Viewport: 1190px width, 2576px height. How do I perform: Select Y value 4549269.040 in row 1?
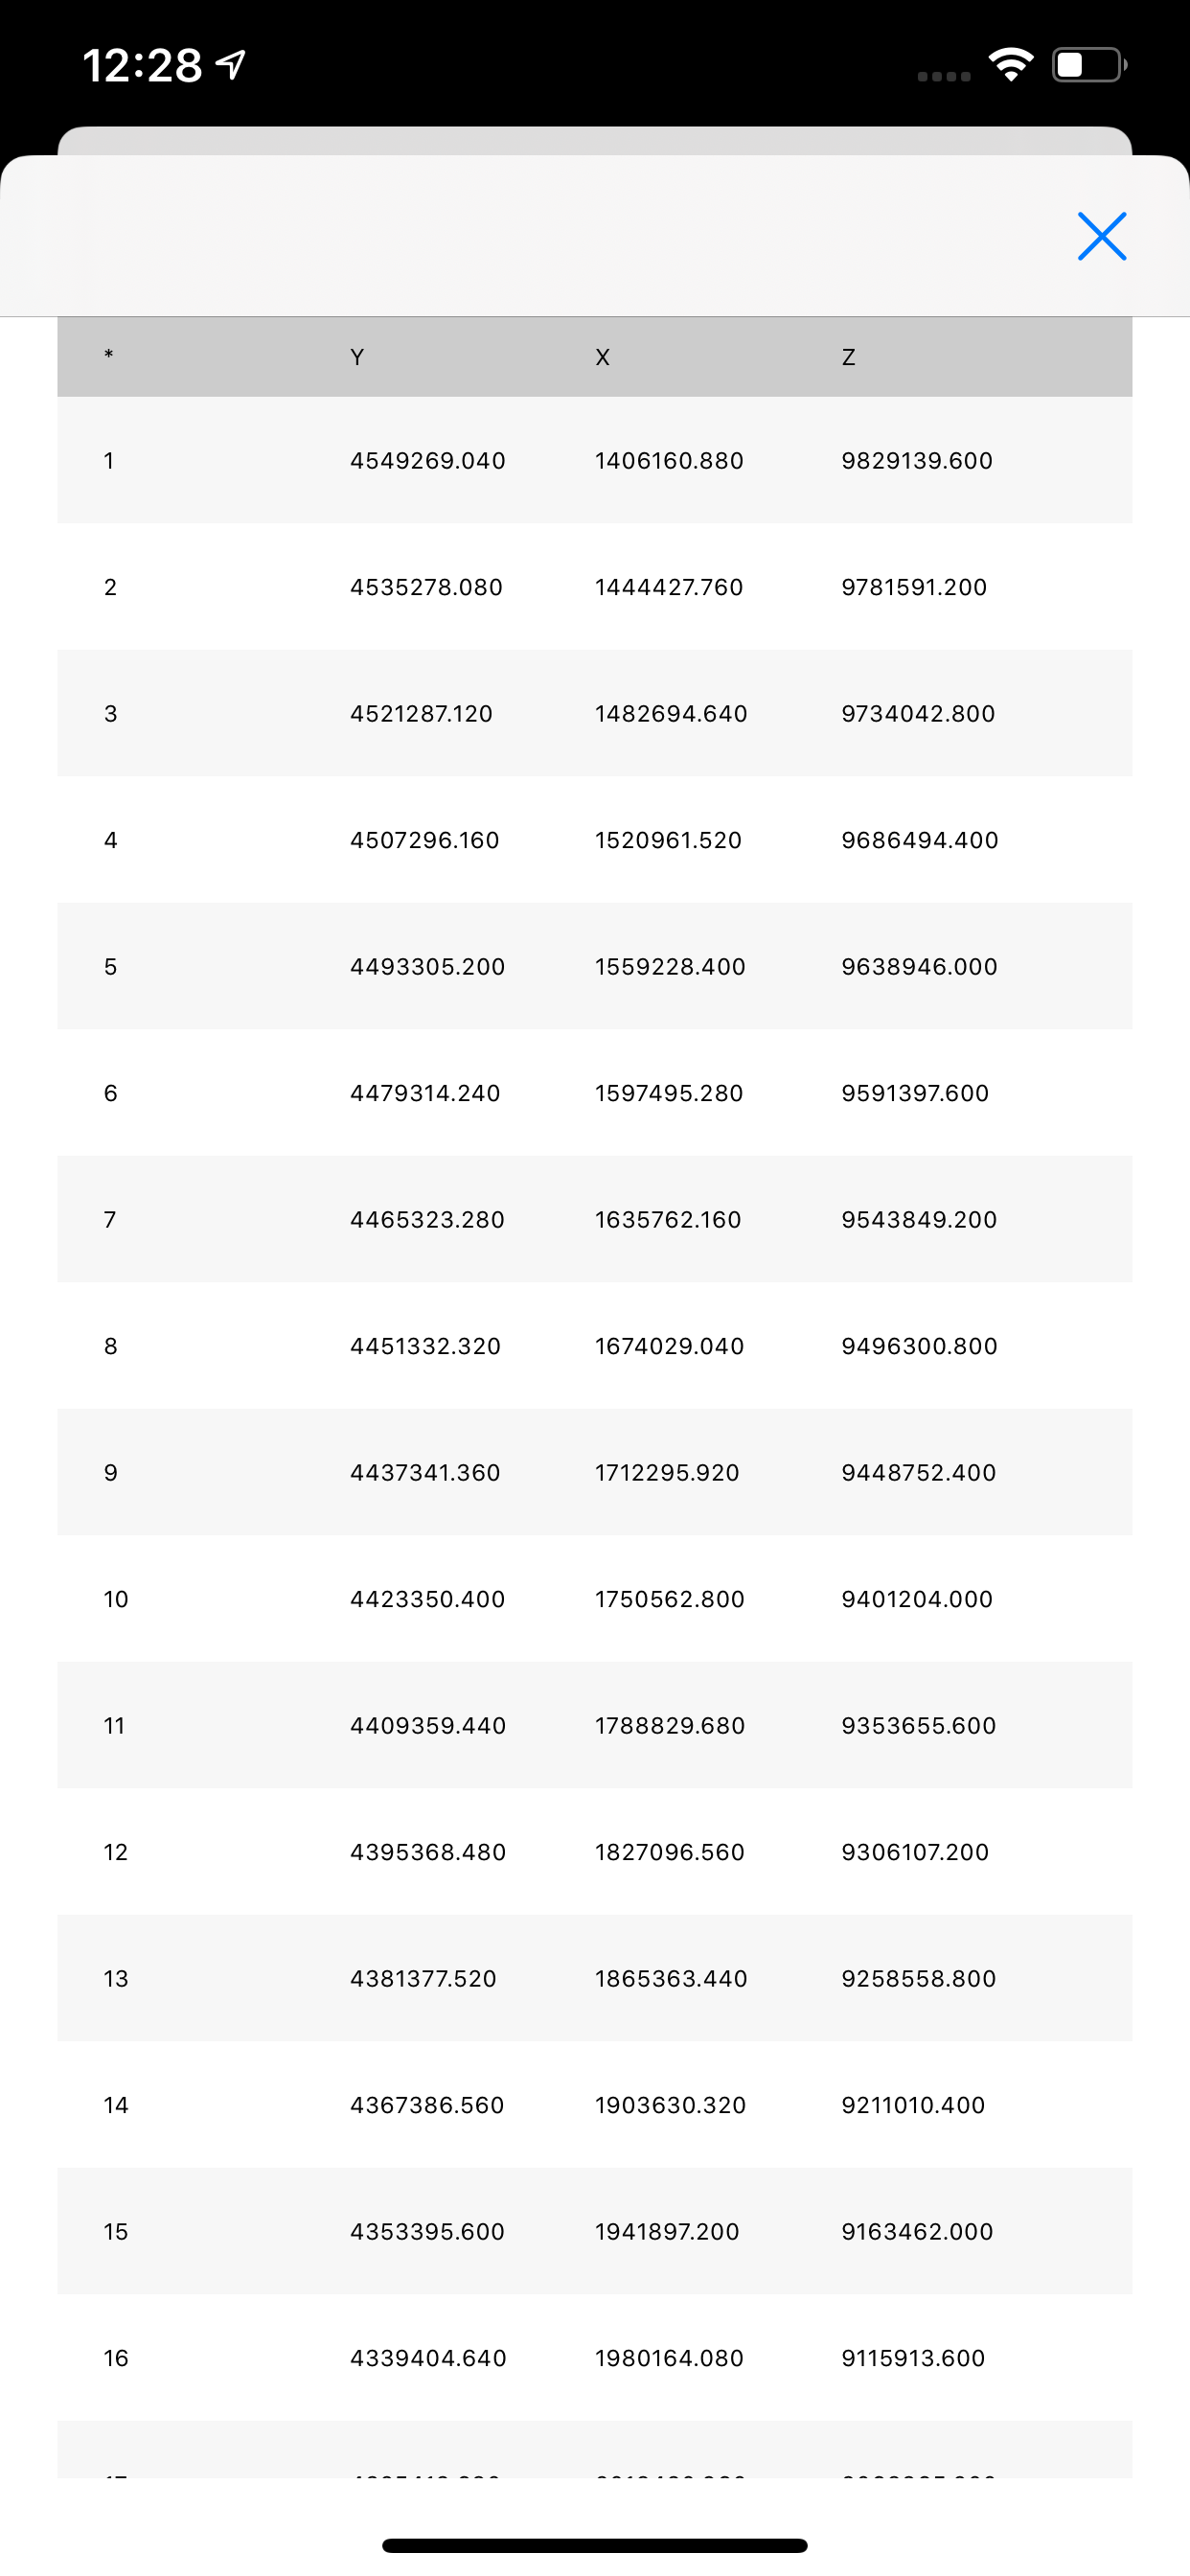[427, 461]
